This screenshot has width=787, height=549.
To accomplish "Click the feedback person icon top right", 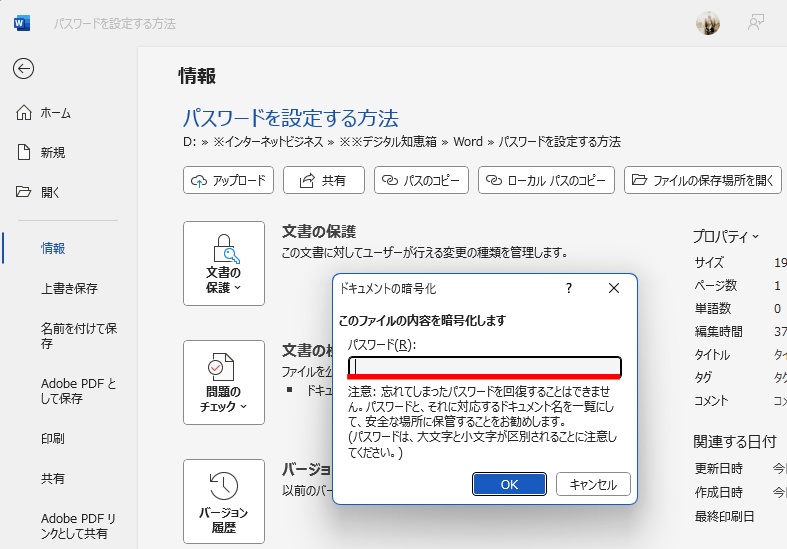I will pos(755,23).
